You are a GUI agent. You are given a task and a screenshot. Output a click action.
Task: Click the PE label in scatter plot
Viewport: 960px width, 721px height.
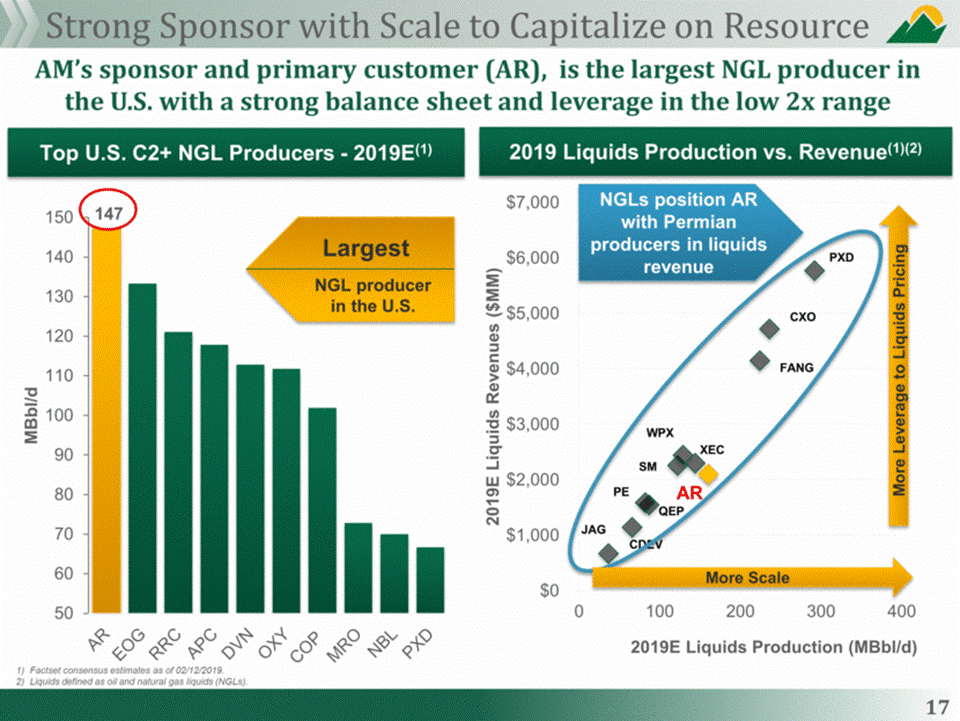tap(621, 492)
